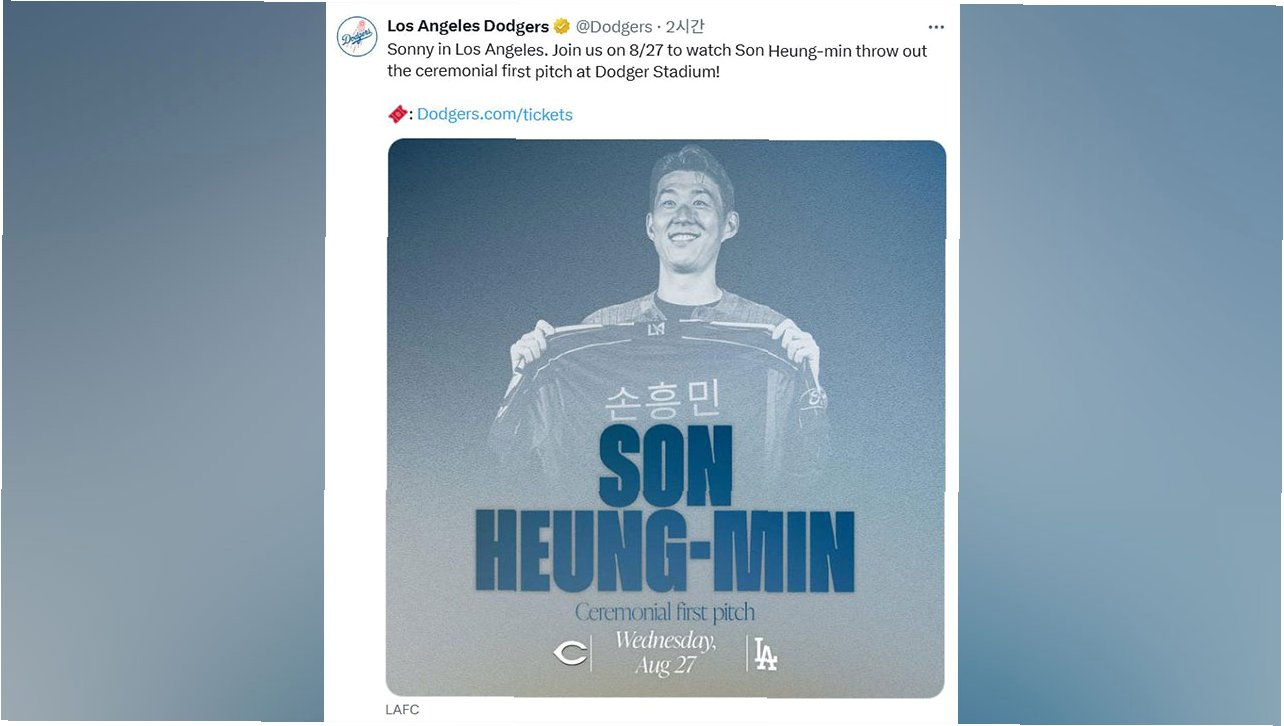Click the Wednesday, Aug 27 date text
Screen dimensions: 1284x726
(665, 653)
